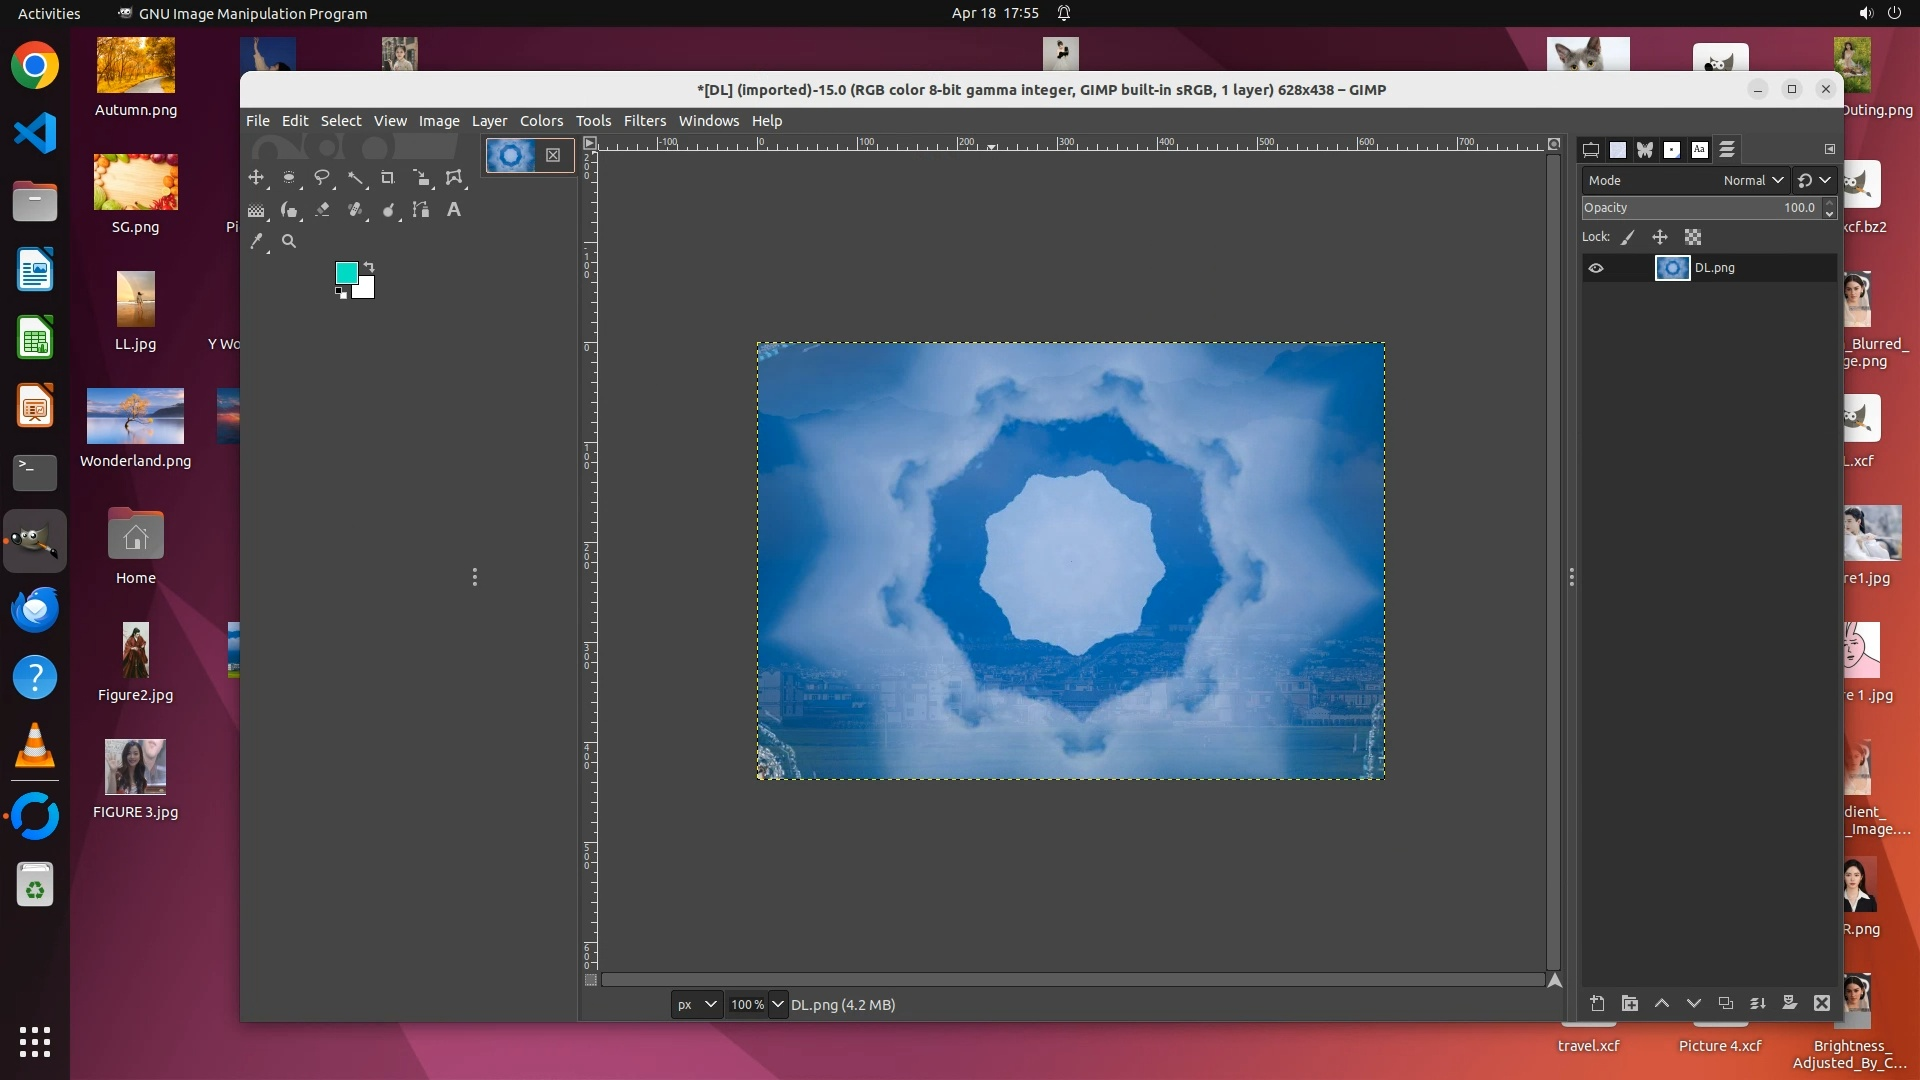The width and height of the screenshot is (1920, 1080).
Task: Pick the Heal tool bandage icon
Action: (355, 210)
